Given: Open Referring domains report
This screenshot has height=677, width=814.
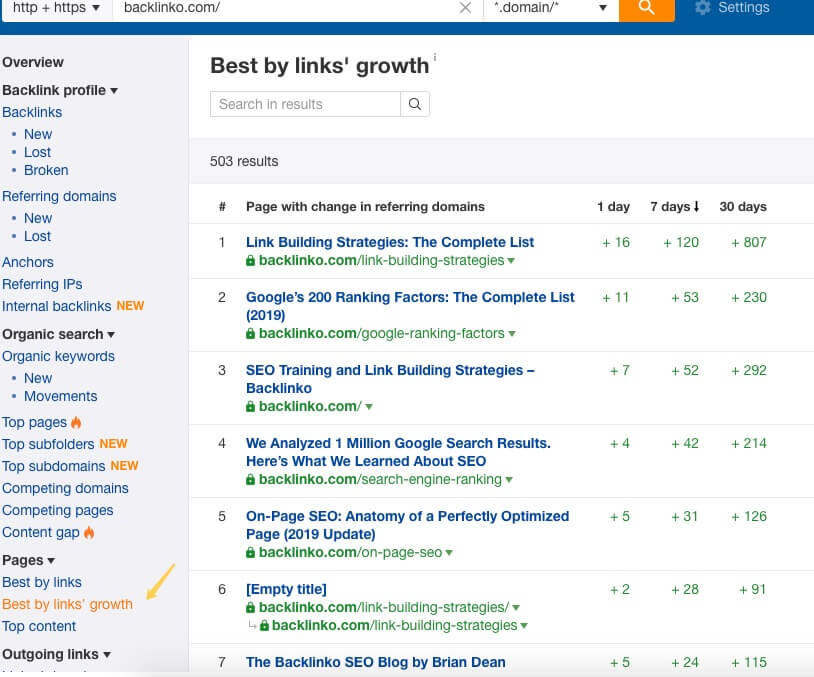Looking at the screenshot, I should (59, 196).
